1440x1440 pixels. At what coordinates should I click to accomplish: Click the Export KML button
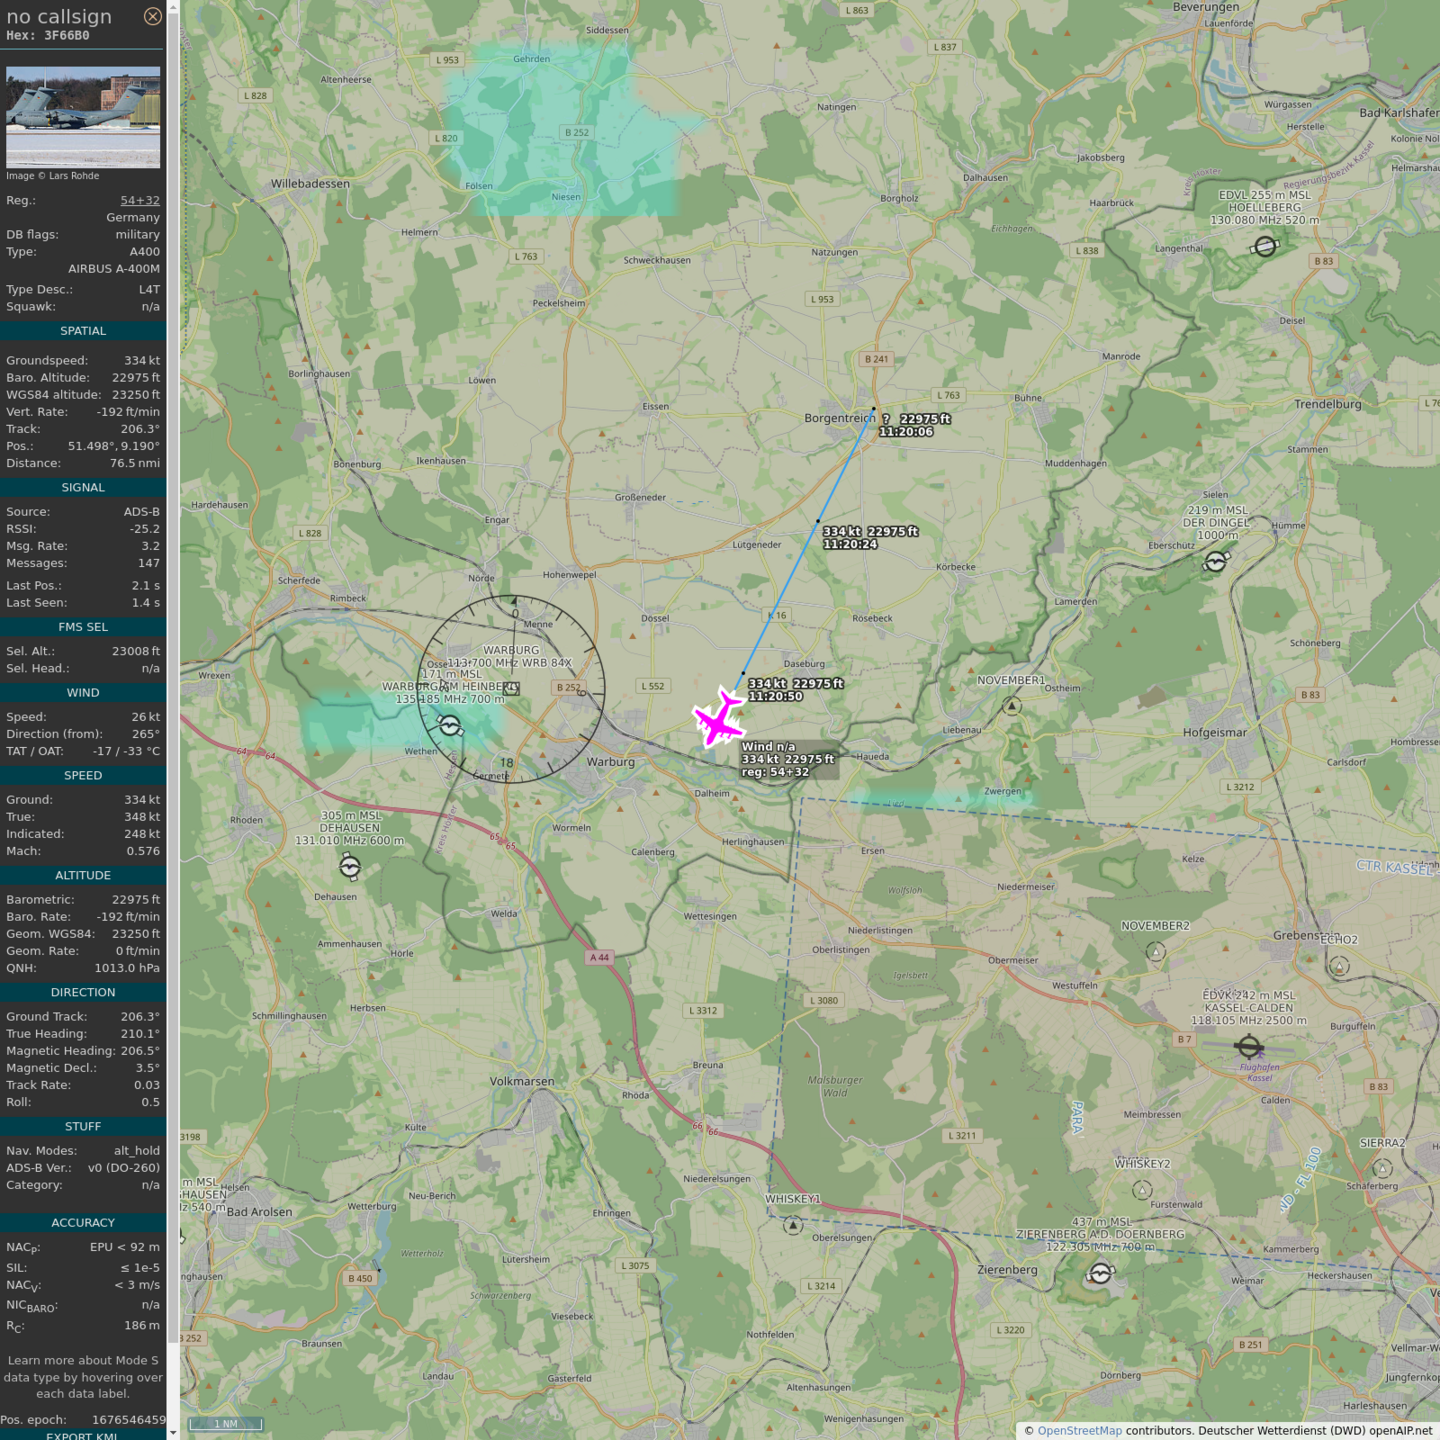(x=82, y=1435)
